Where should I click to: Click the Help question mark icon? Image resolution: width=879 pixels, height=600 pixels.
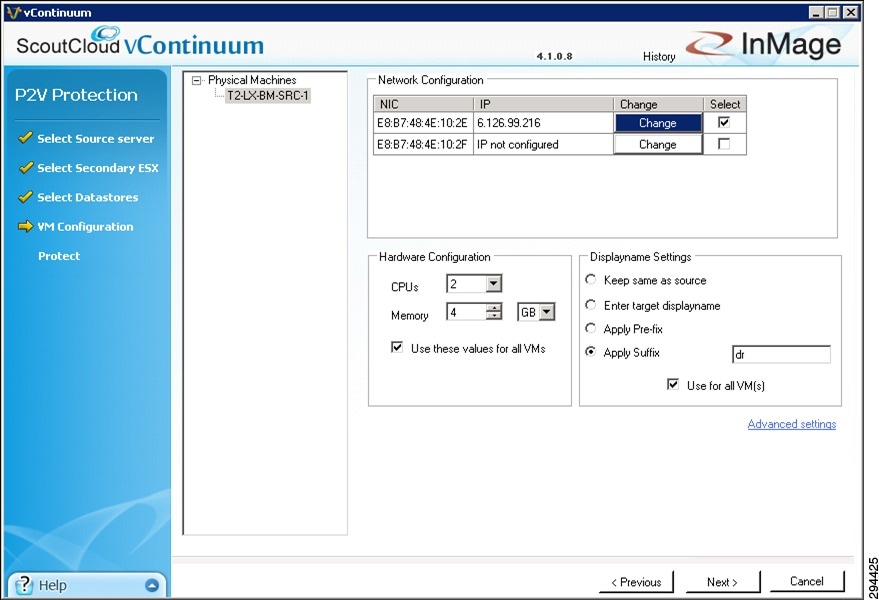tap(24, 585)
